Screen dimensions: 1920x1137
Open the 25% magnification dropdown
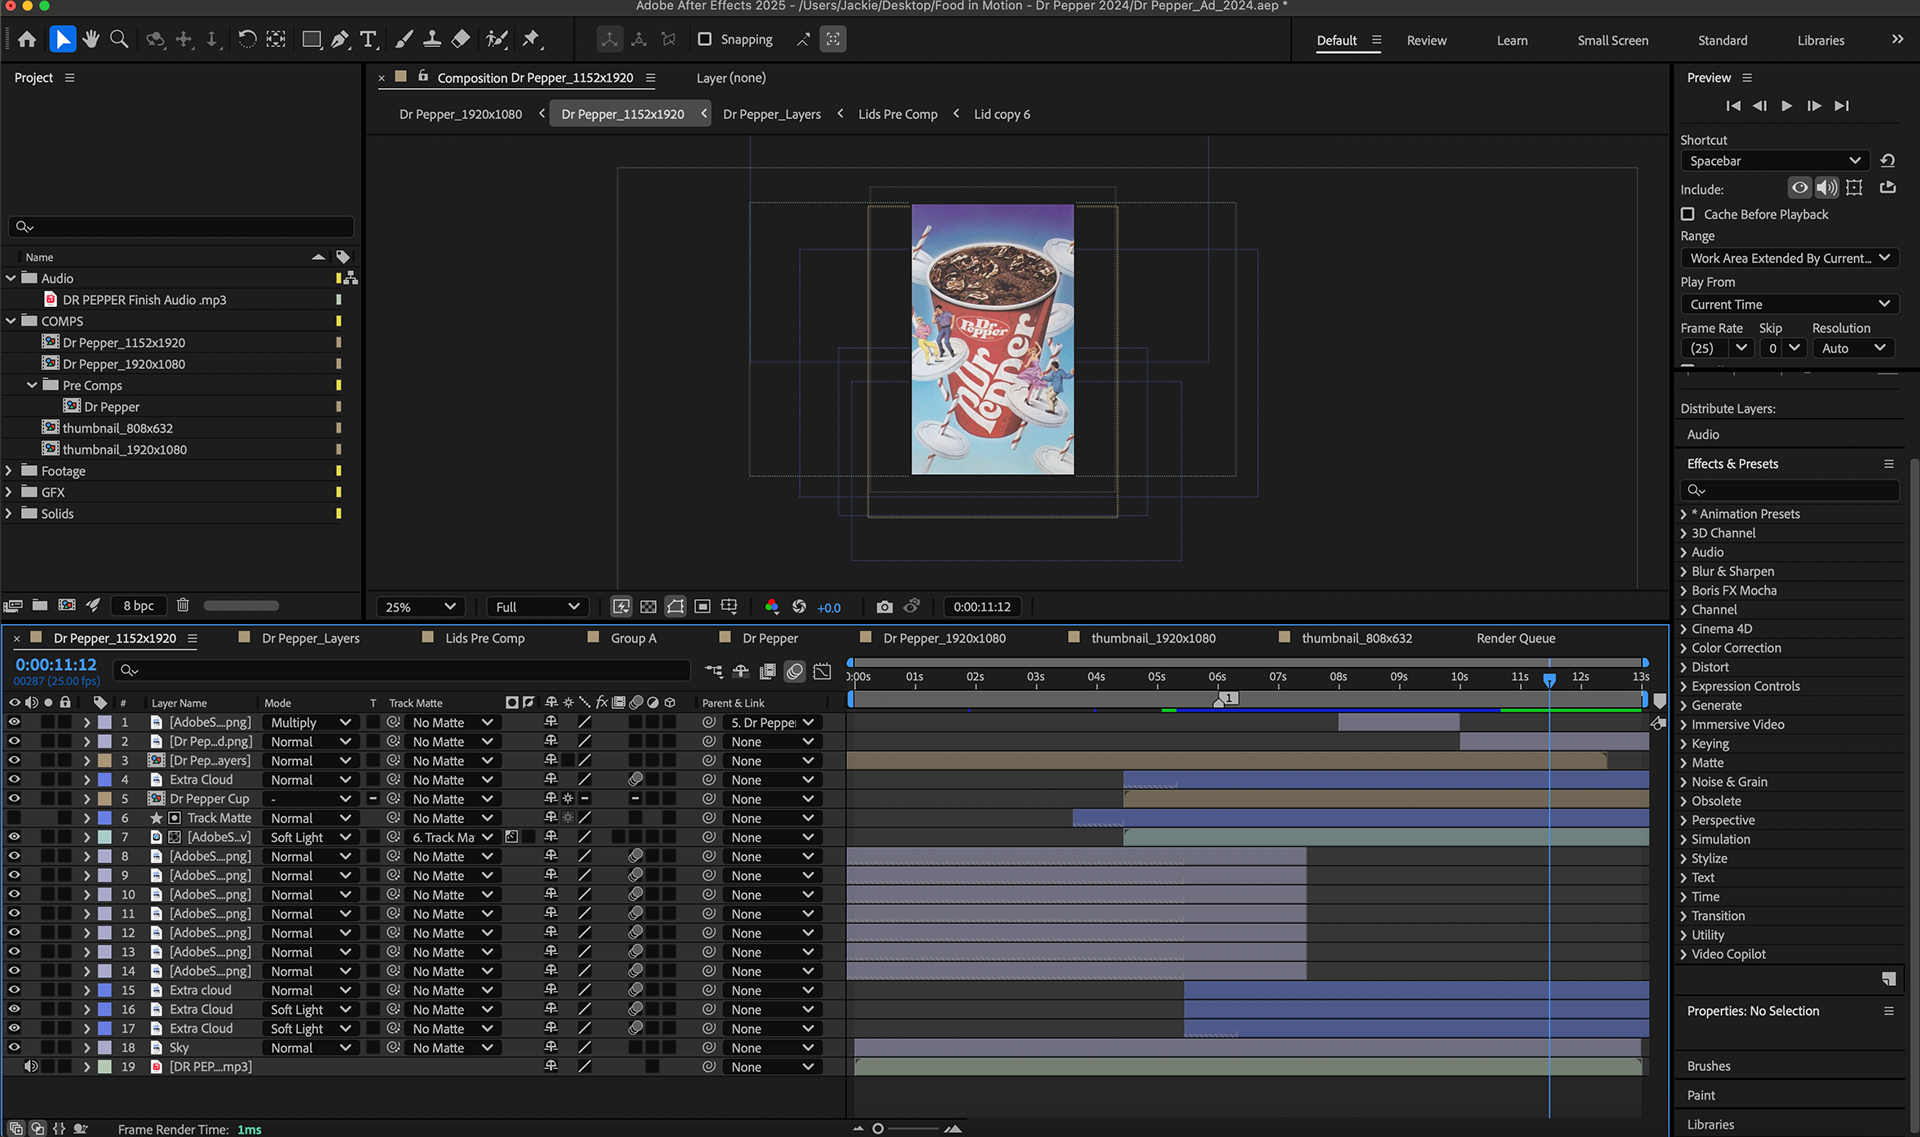pyautogui.click(x=420, y=607)
